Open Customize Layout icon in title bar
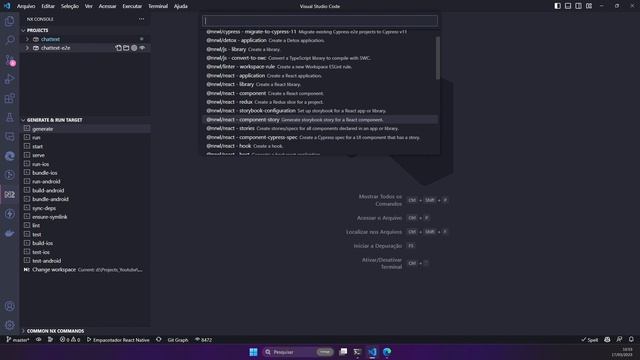 (589, 6)
